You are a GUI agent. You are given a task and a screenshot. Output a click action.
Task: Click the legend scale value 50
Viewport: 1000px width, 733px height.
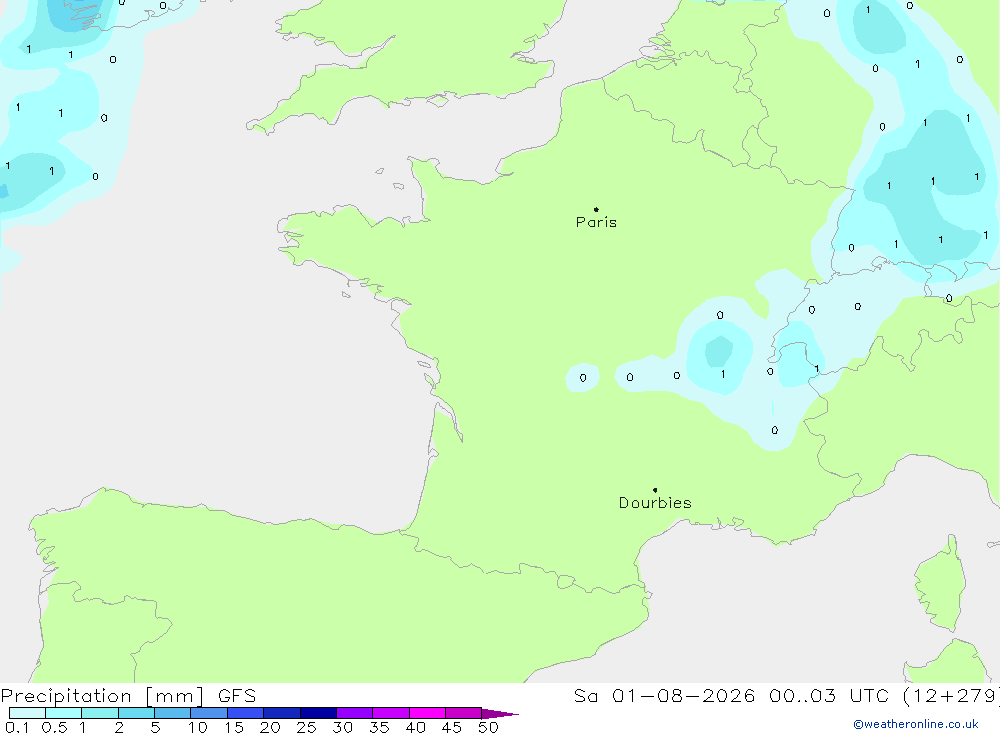click(488, 727)
